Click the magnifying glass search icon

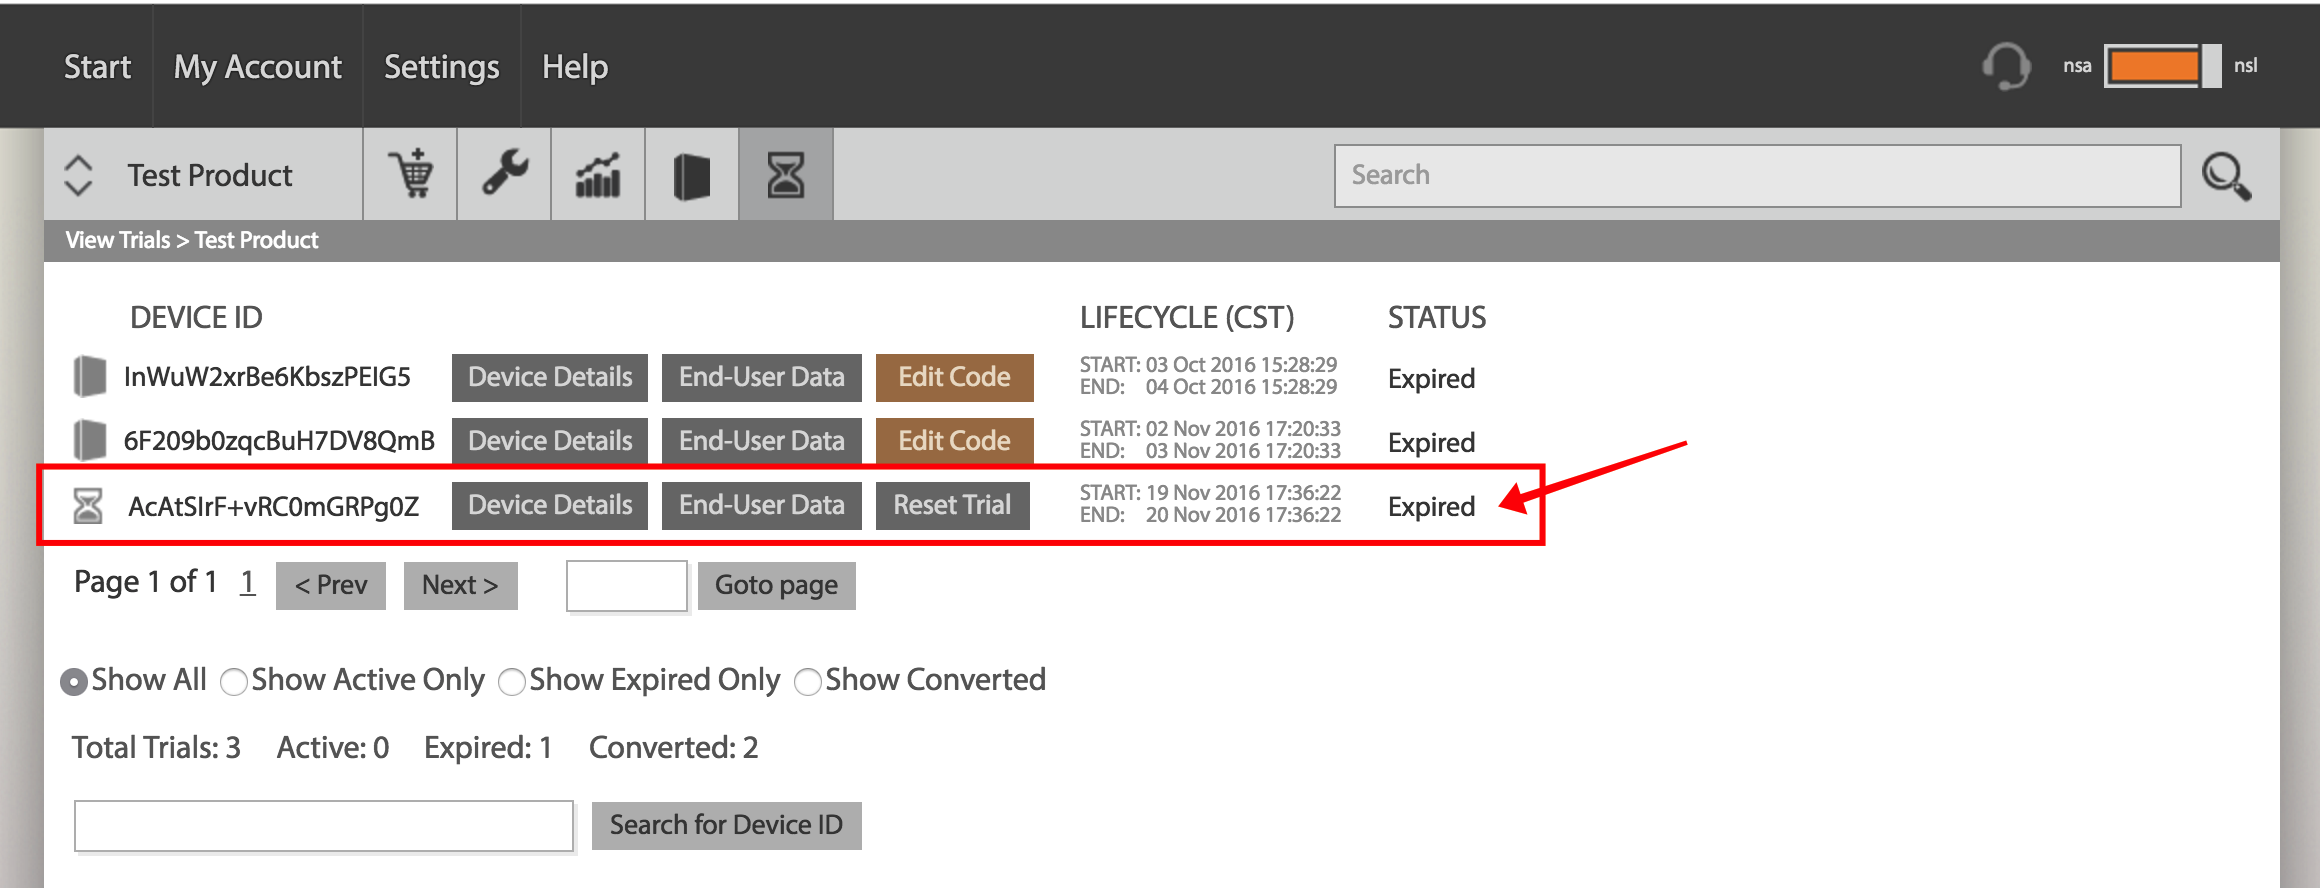click(x=2227, y=176)
